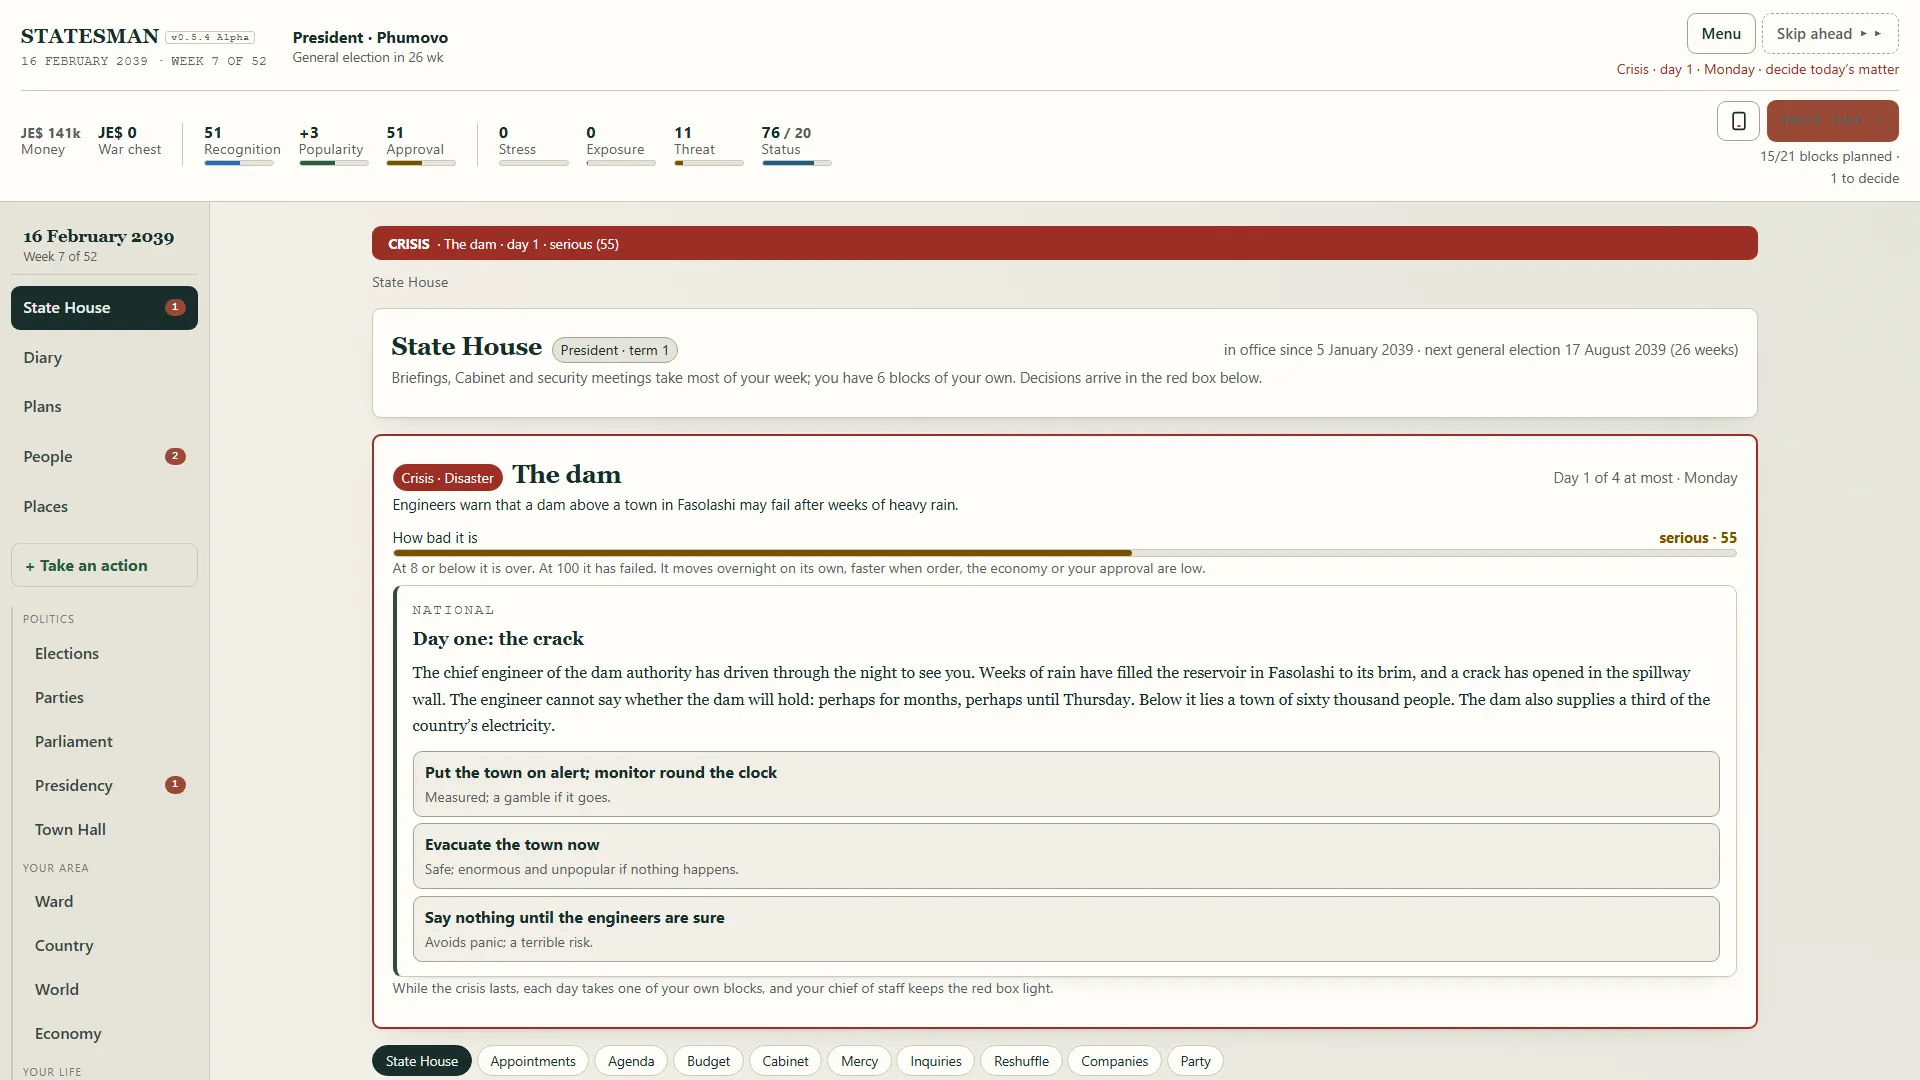The width and height of the screenshot is (1920, 1080).
Task: Switch to the Inquiries tab
Action: (x=936, y=1061)
